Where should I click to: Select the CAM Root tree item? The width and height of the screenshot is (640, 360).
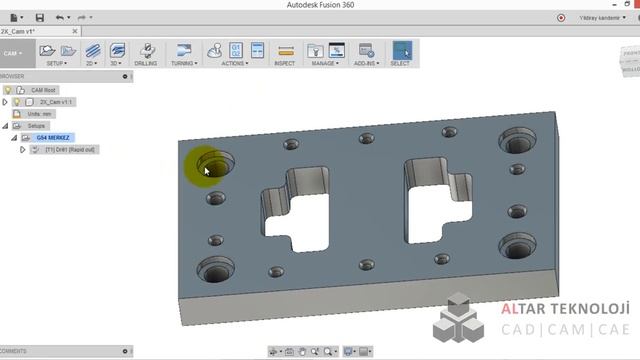click(x=43, y=90)
